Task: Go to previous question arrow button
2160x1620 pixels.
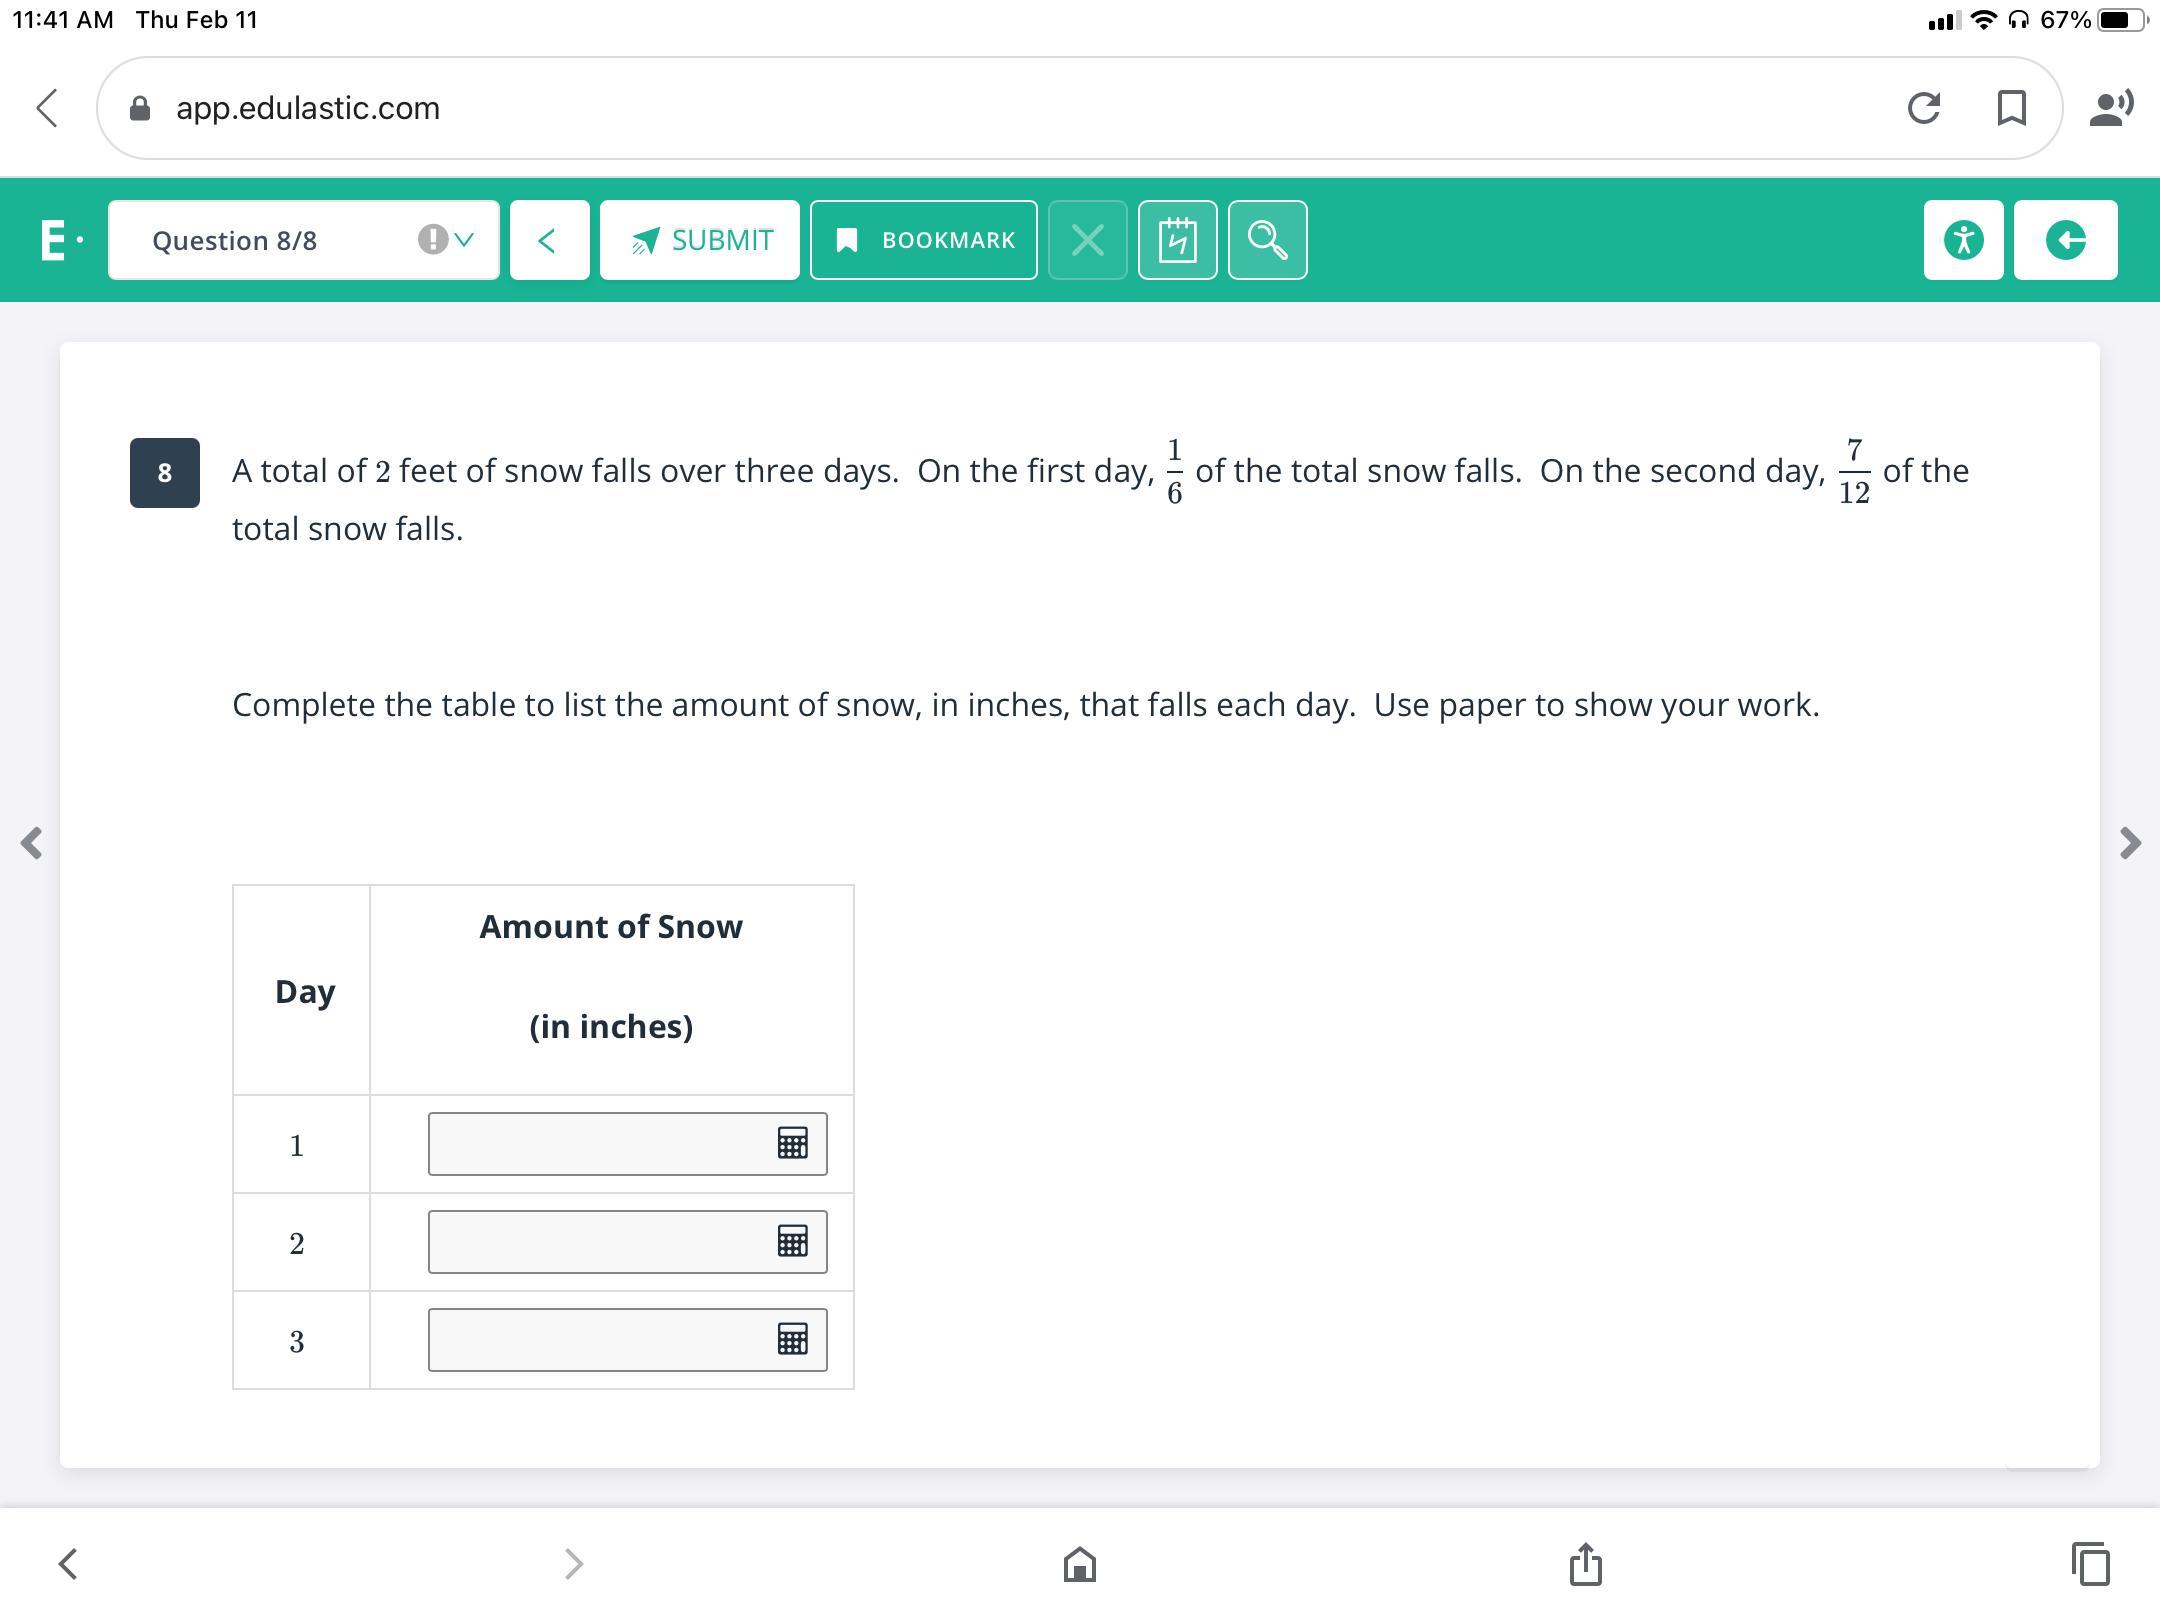Action: pos(548,240)
